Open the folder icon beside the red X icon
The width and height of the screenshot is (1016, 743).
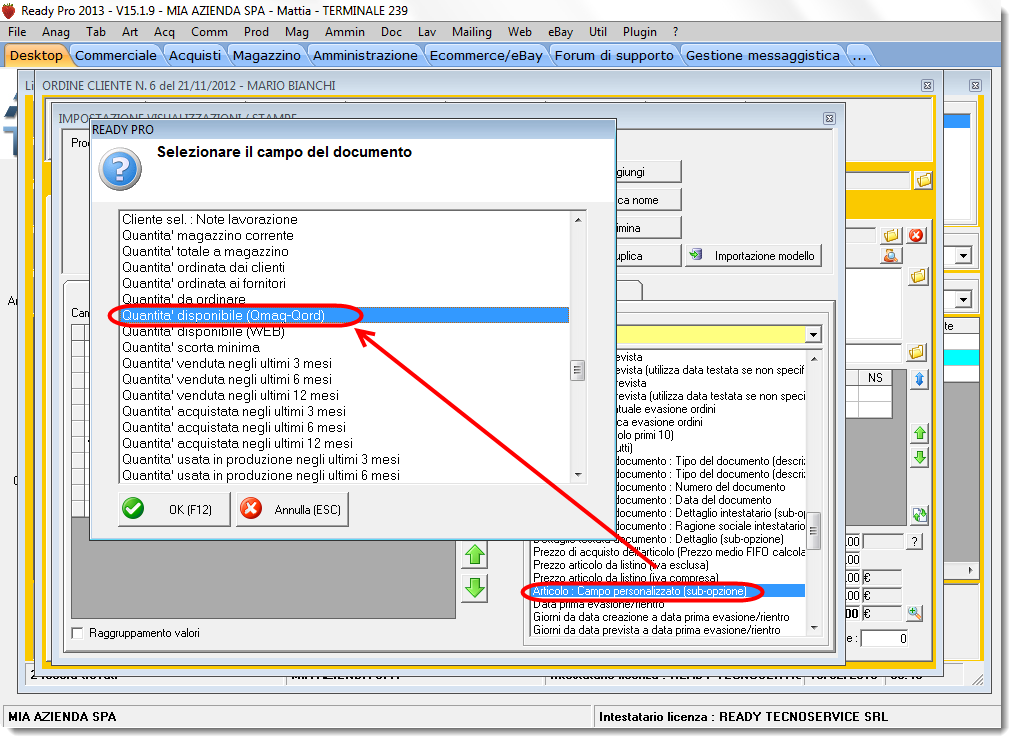[x=891, y=235]
